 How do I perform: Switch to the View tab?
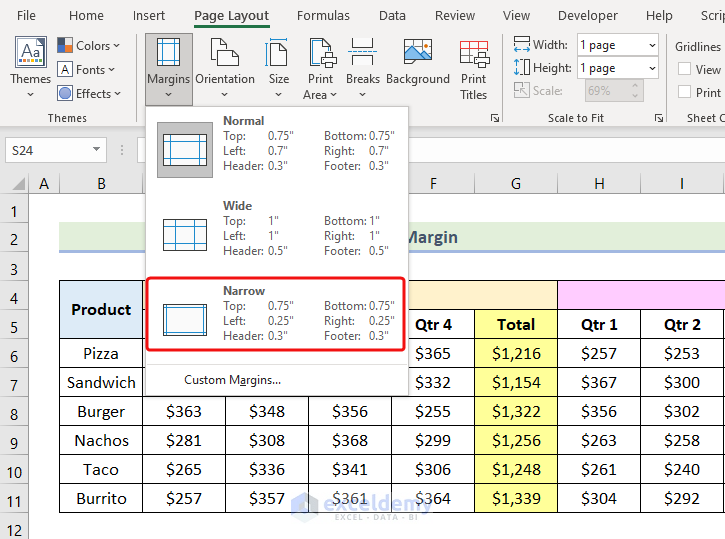[516, 16]
